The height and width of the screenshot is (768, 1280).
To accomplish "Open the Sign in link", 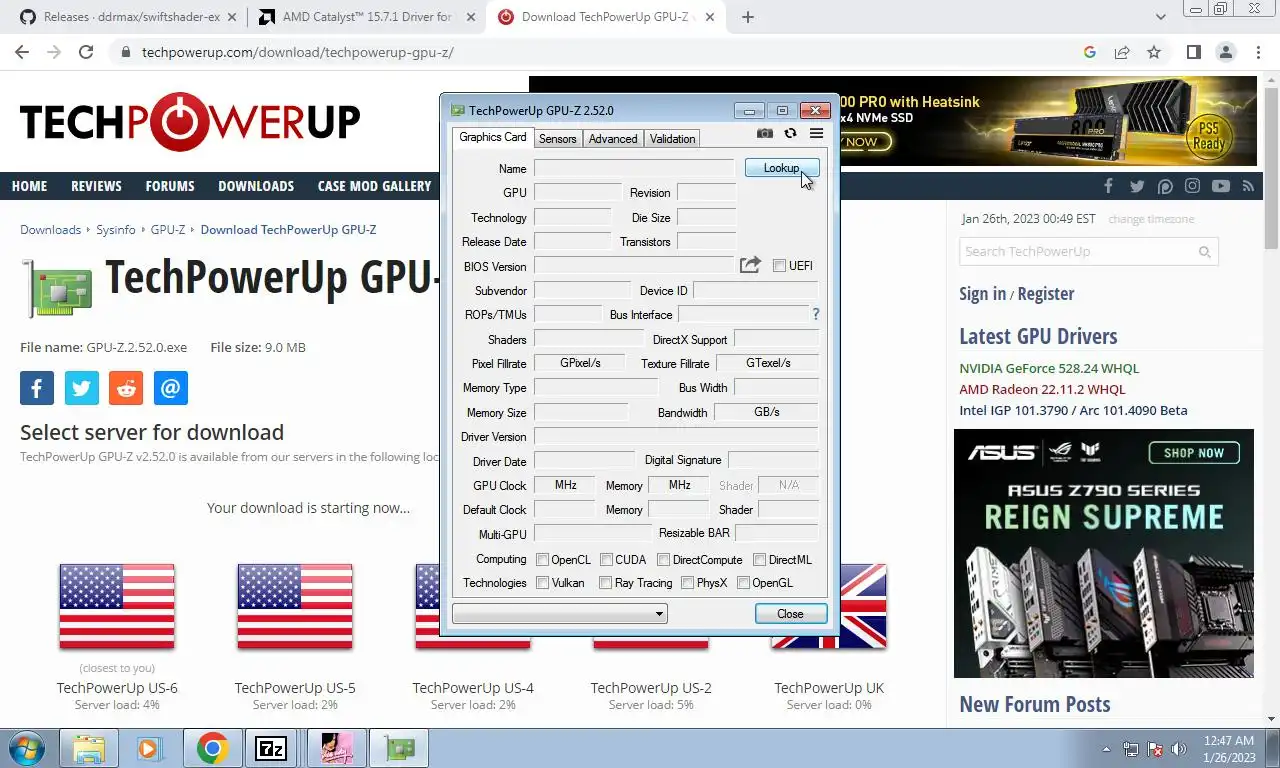I will [x=983, y=293].
